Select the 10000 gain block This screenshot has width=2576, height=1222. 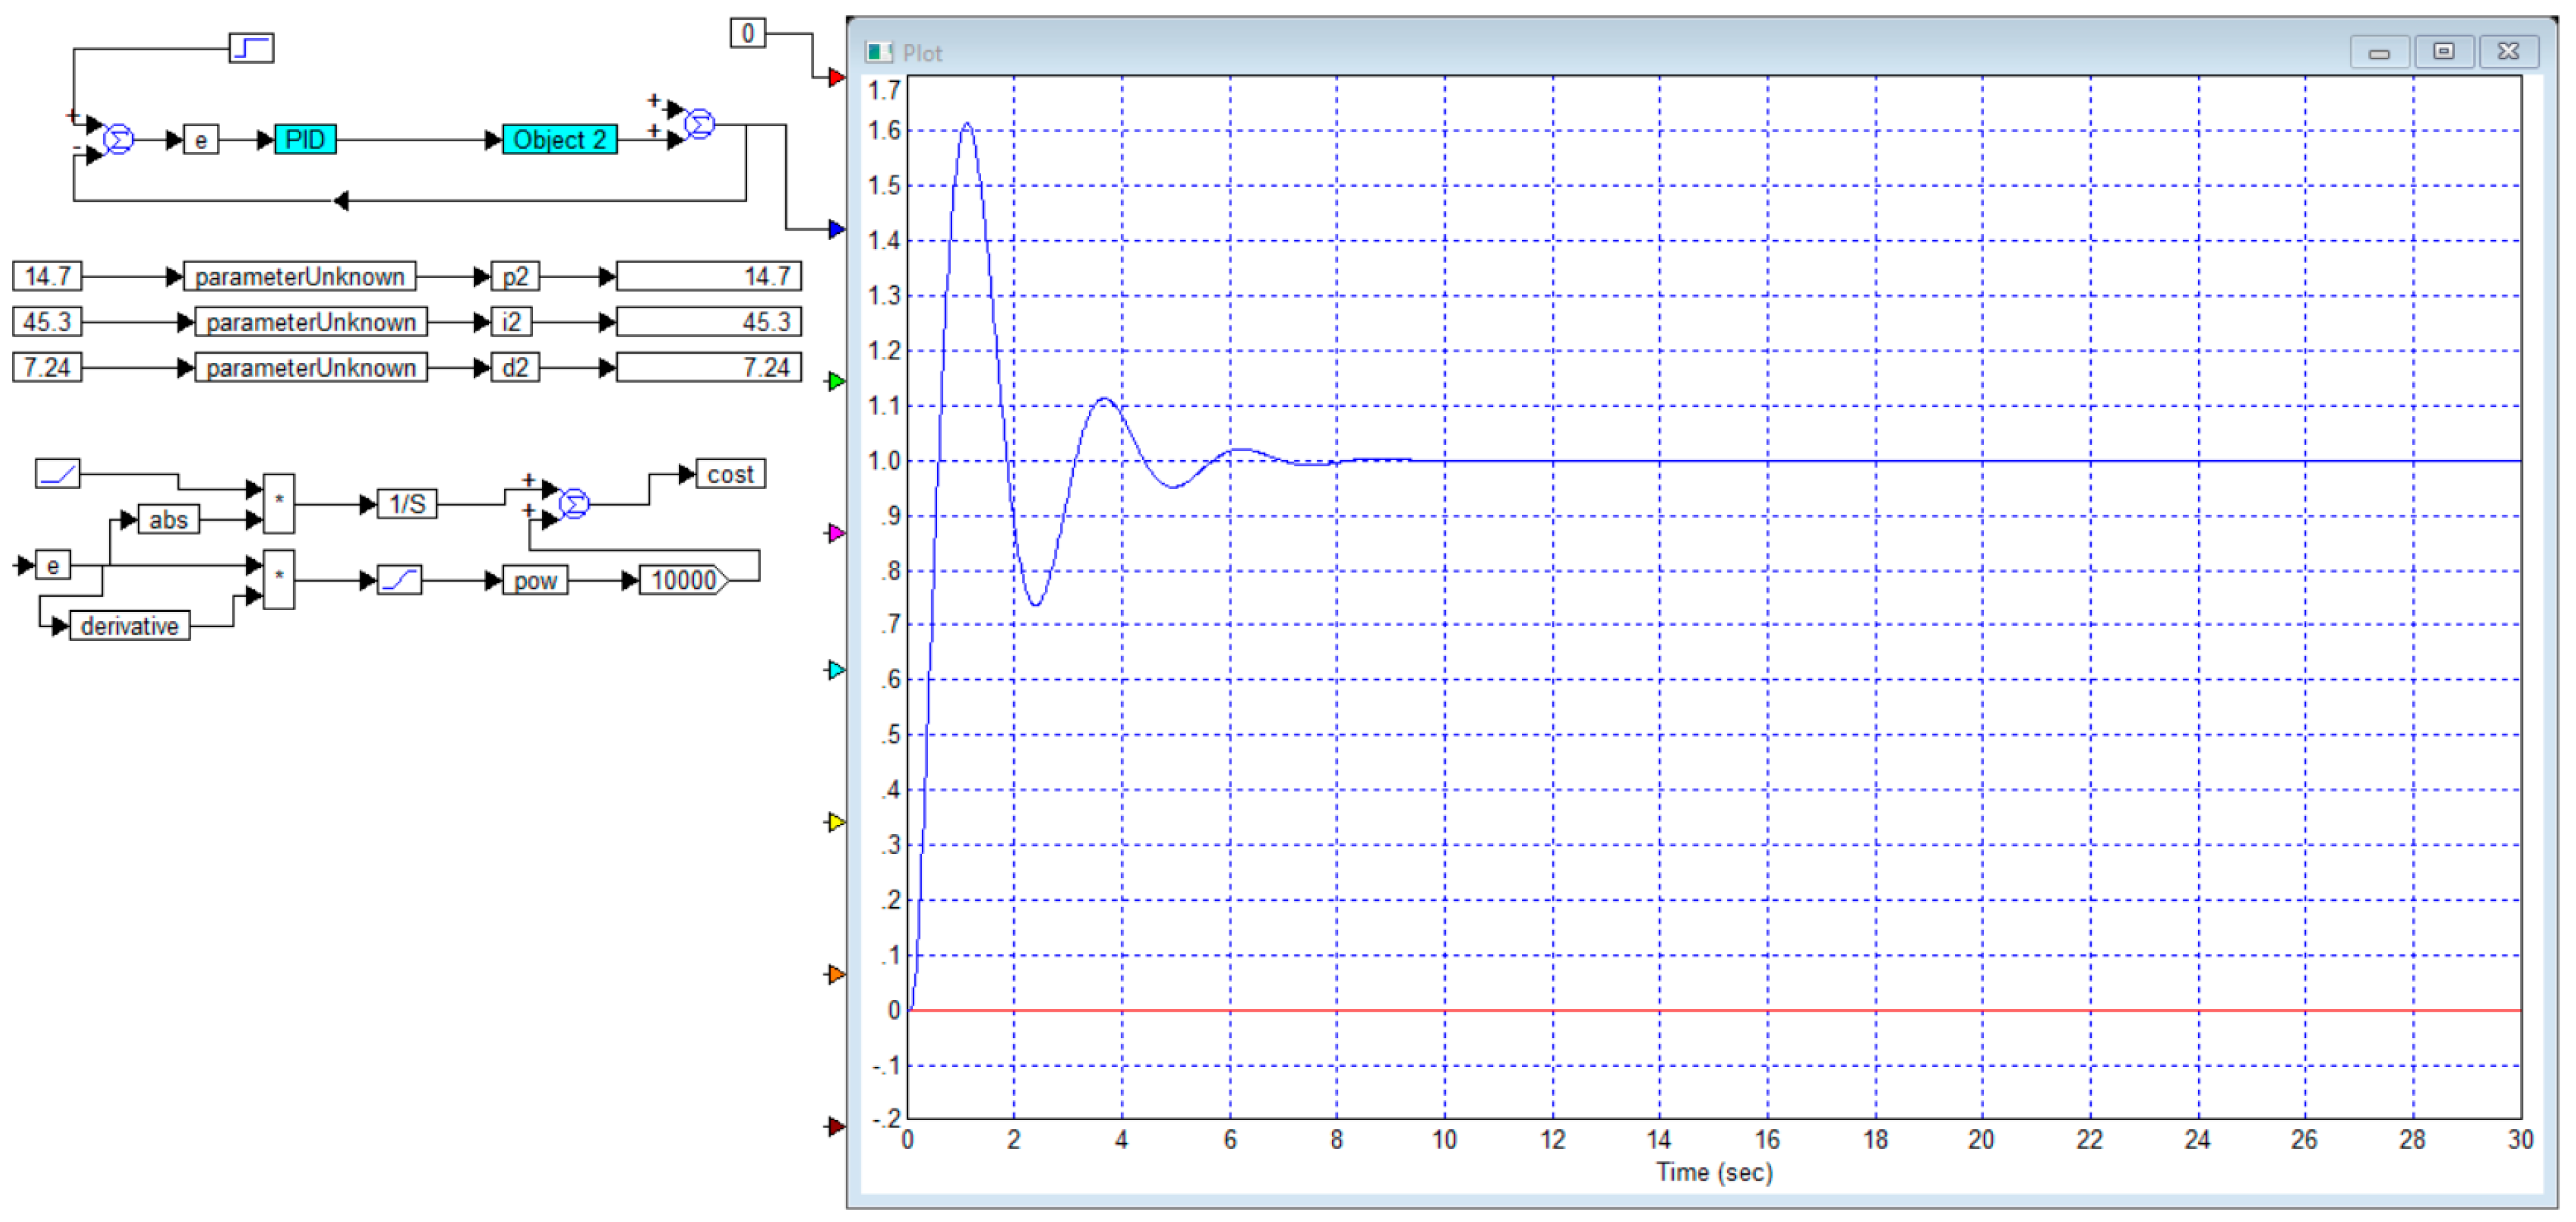tap(684, 580)
